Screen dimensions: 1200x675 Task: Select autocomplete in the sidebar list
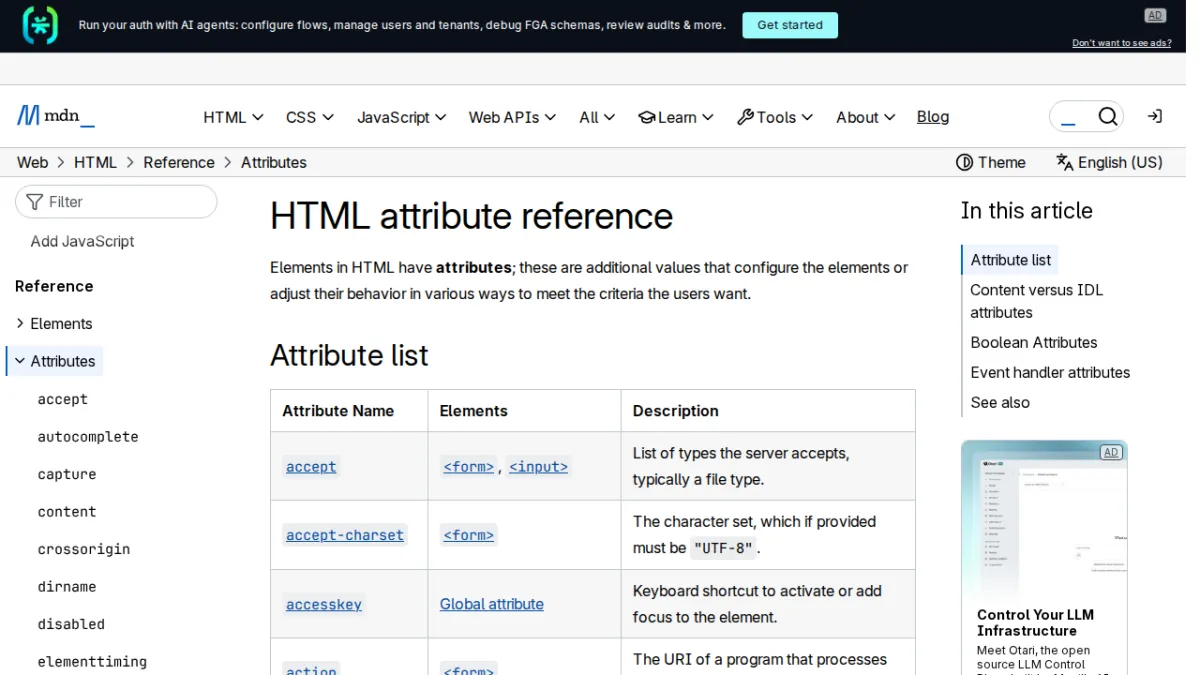pos(88,437)
